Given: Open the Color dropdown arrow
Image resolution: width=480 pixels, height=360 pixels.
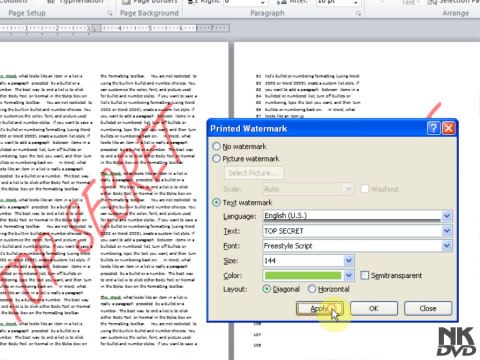Looking at the screenshot, I should pos(349,275).
